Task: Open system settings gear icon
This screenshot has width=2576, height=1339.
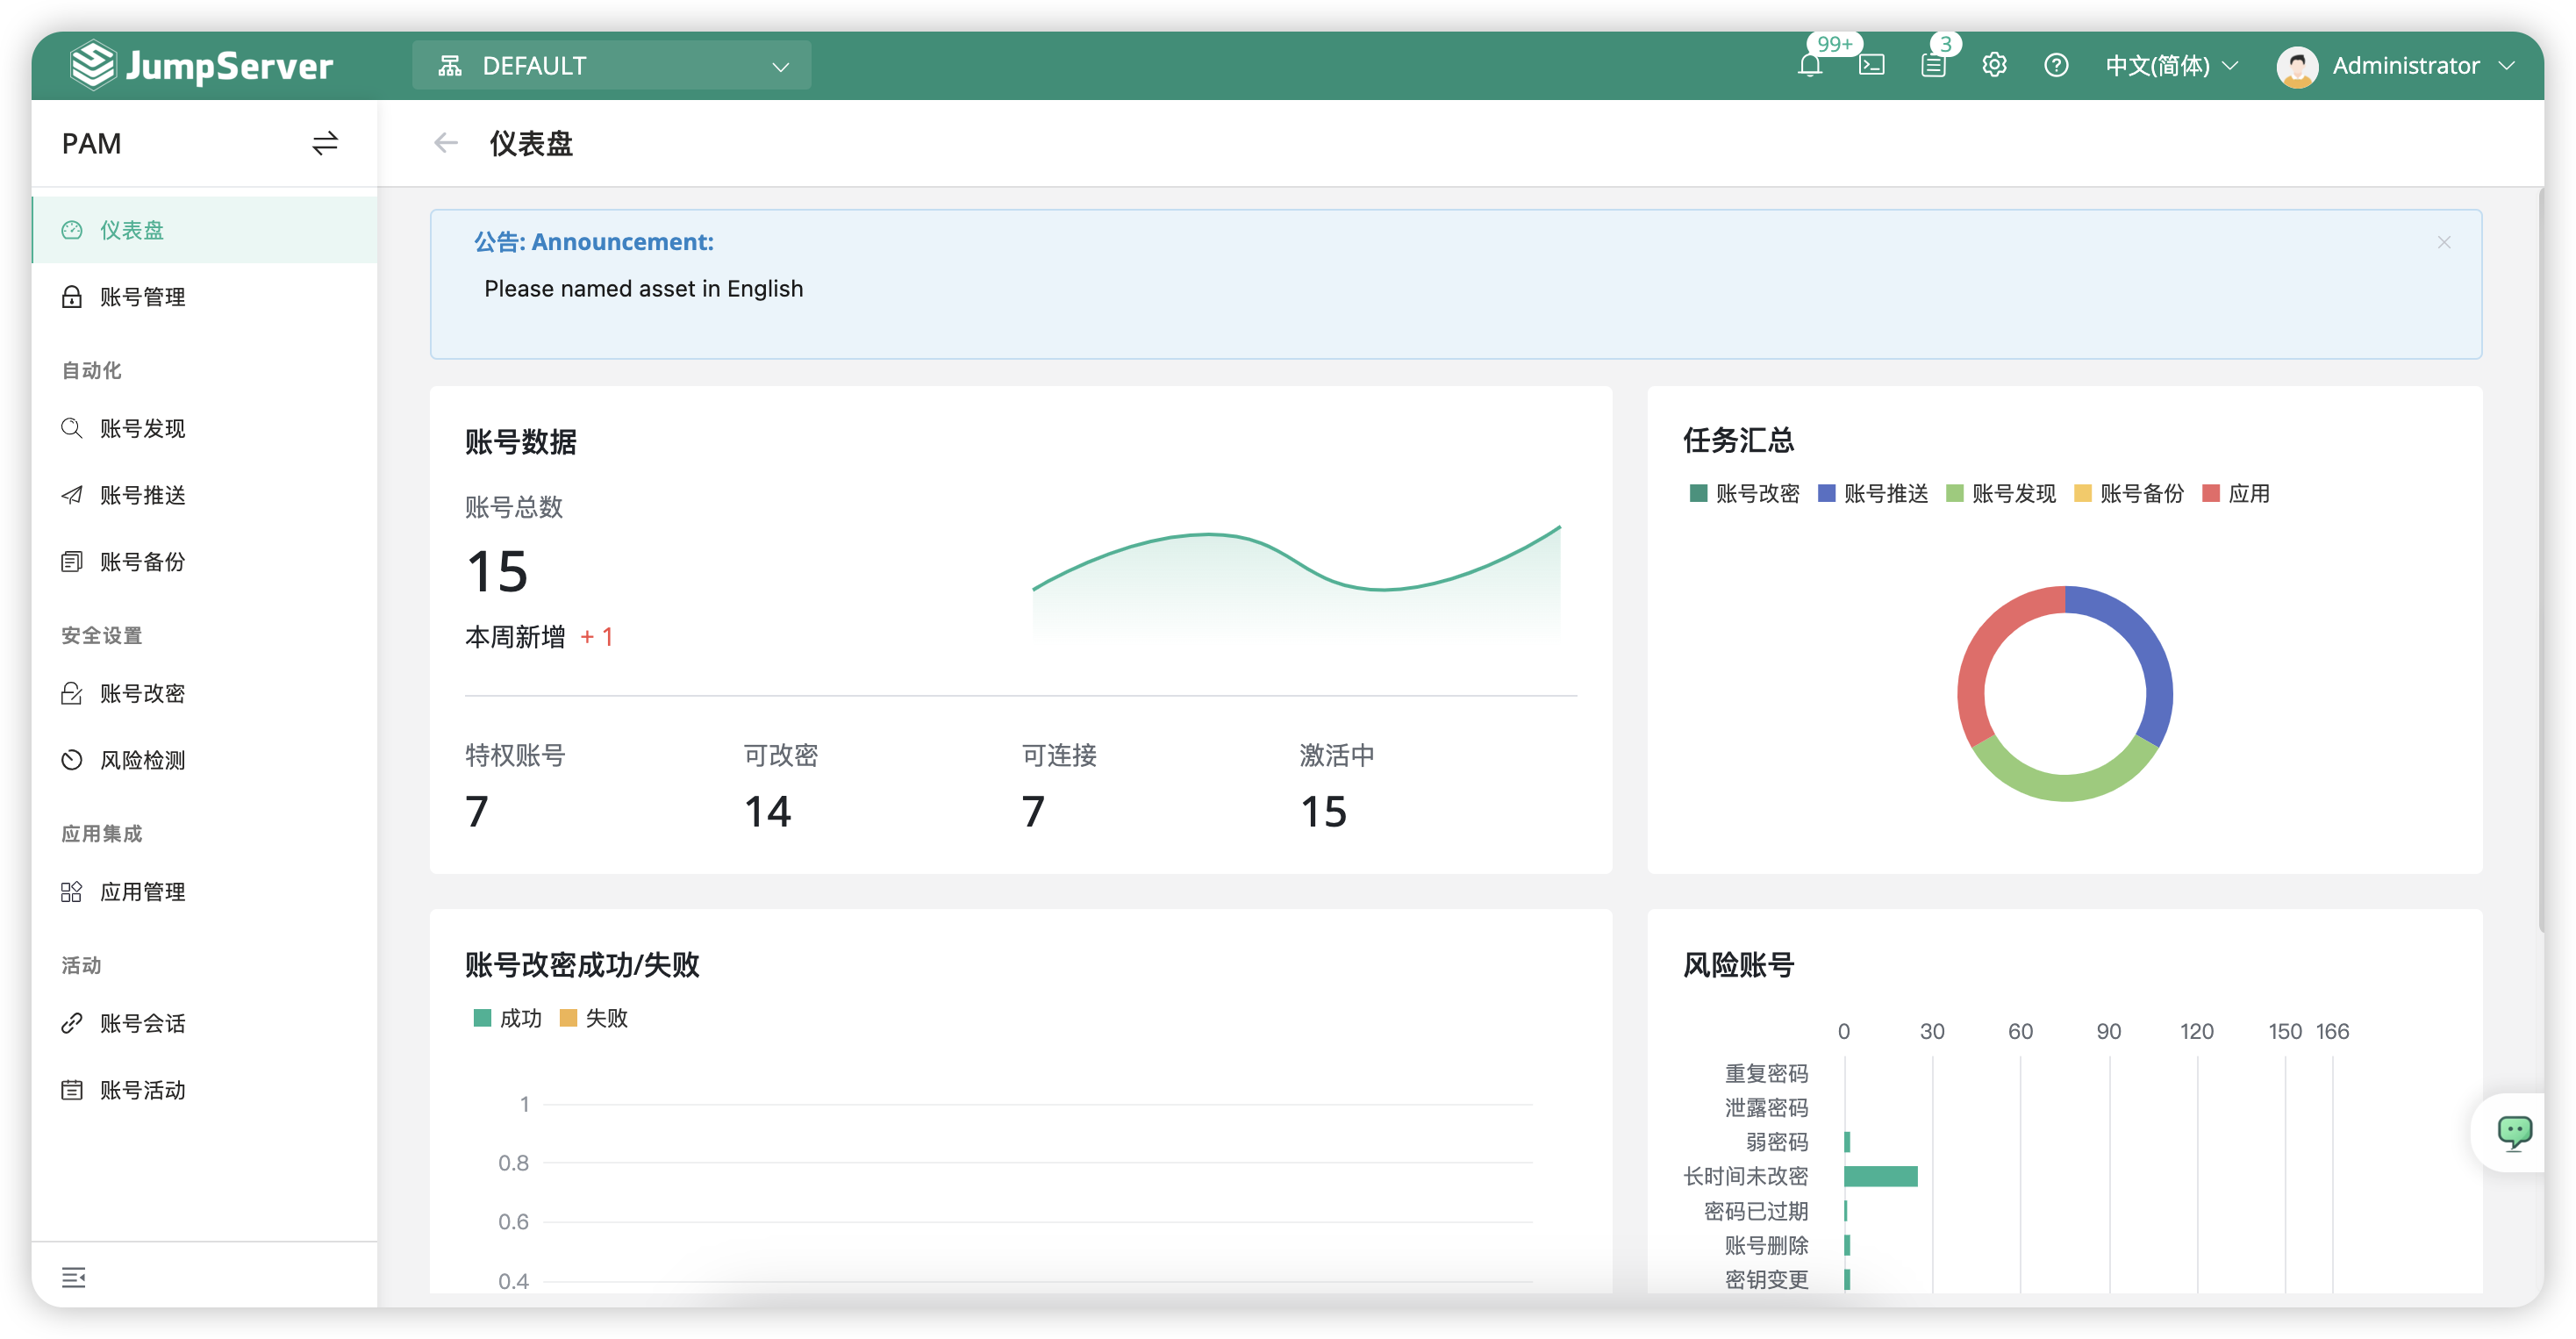Action: 1994,66
